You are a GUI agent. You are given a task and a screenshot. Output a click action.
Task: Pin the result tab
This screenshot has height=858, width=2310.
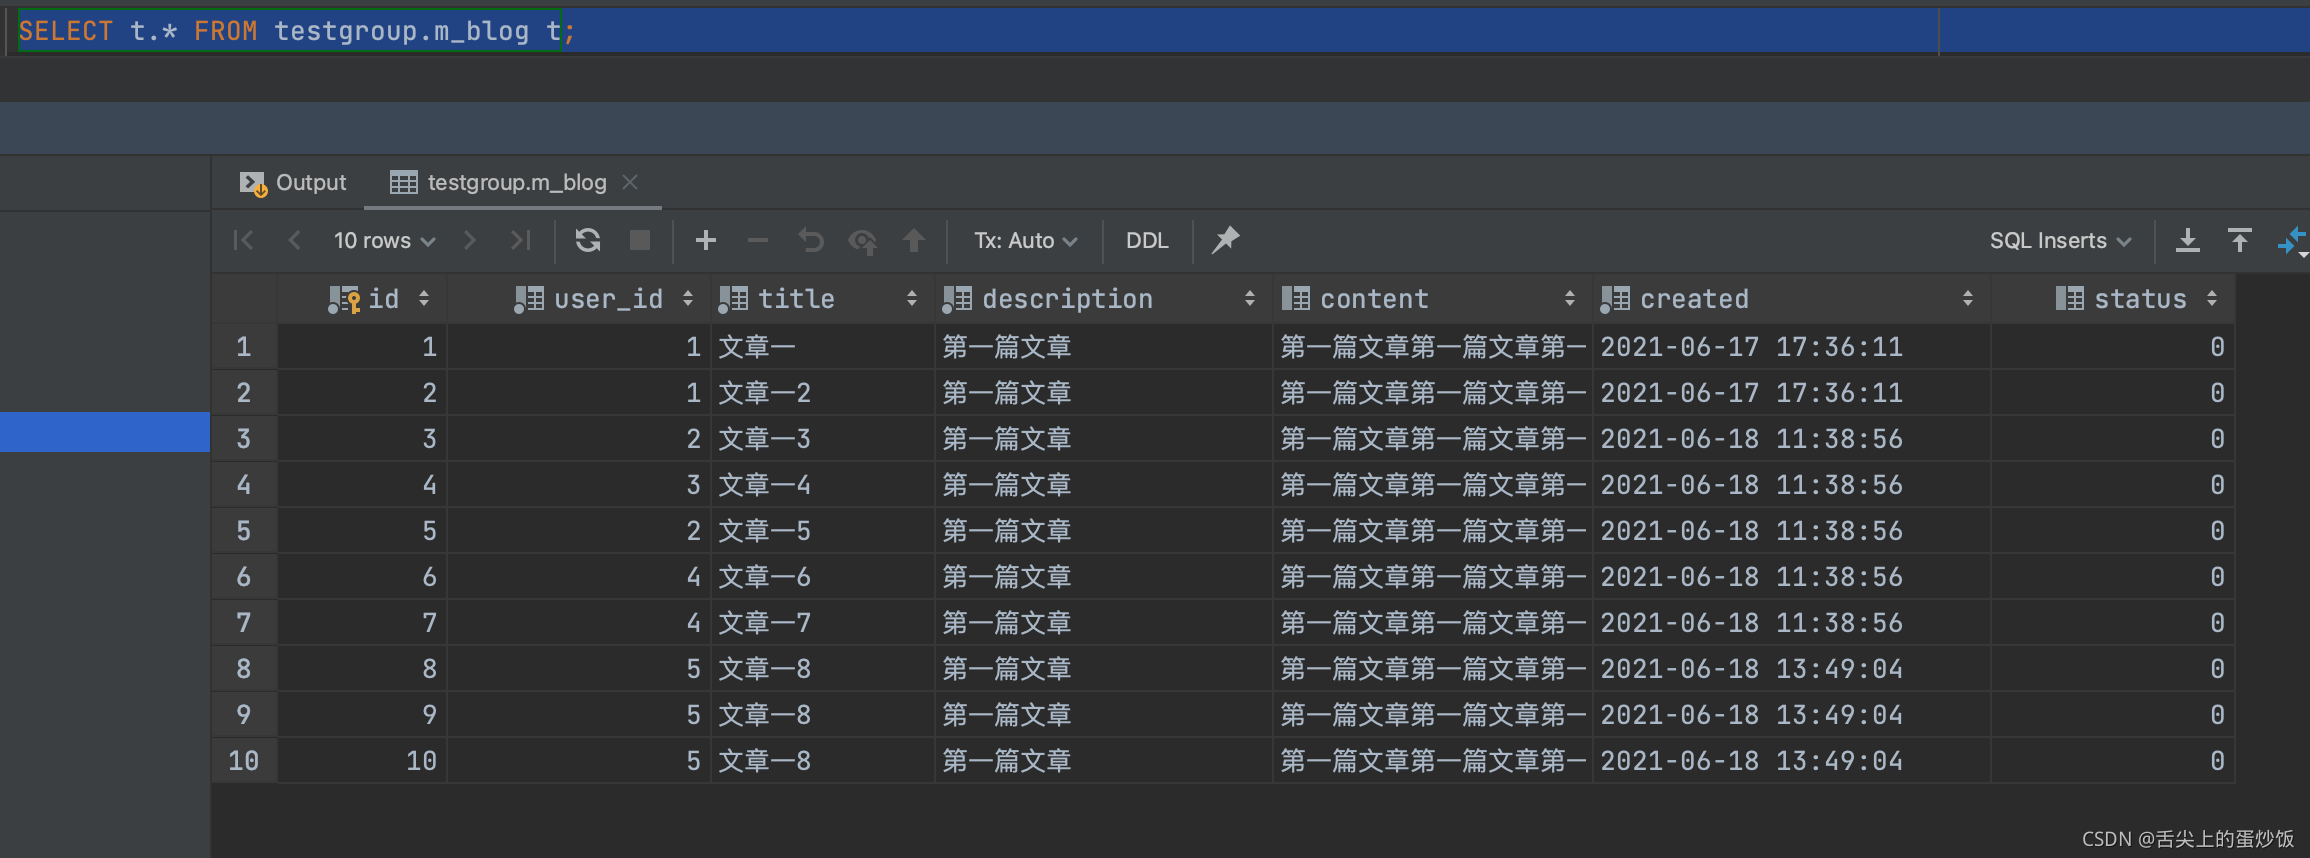[x=1225, y=240]
